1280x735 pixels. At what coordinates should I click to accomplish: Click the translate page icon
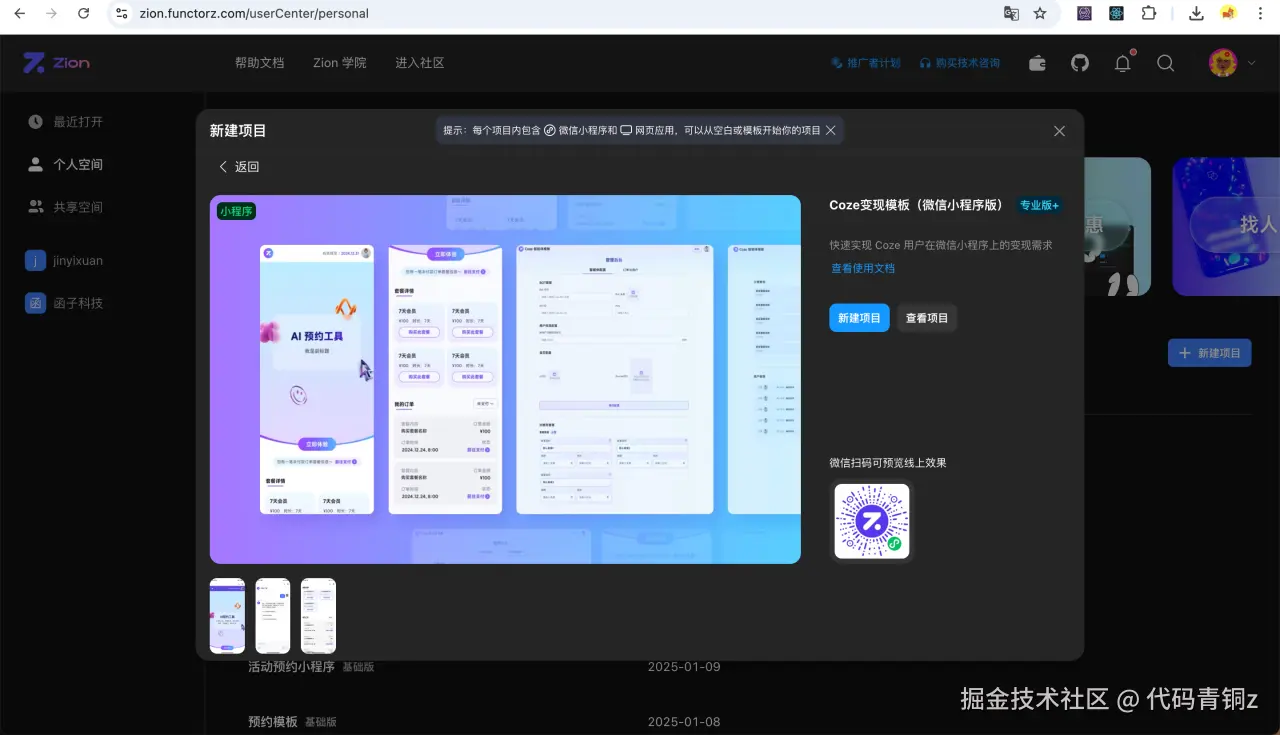[x=1012, y=14]
